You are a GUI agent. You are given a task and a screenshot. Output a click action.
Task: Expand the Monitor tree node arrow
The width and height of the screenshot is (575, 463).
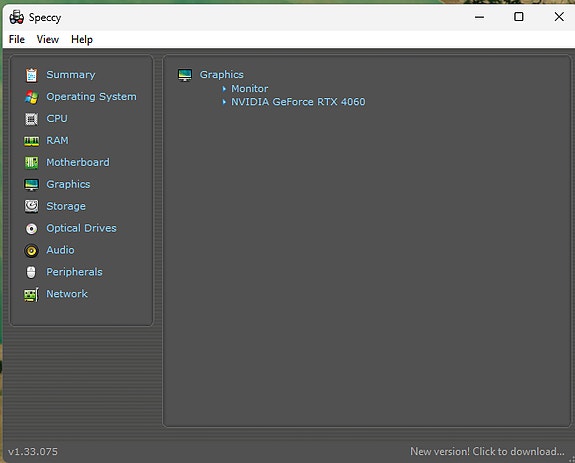pos(224,89)
